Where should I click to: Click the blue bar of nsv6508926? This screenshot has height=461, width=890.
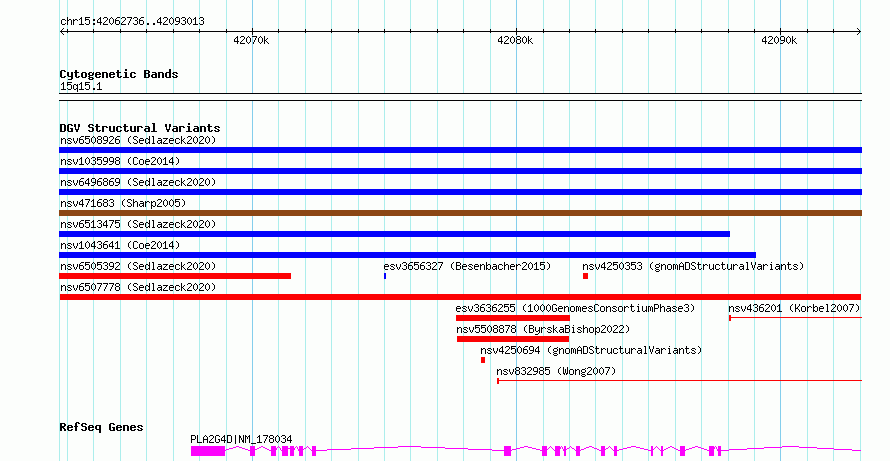point(460,150)
